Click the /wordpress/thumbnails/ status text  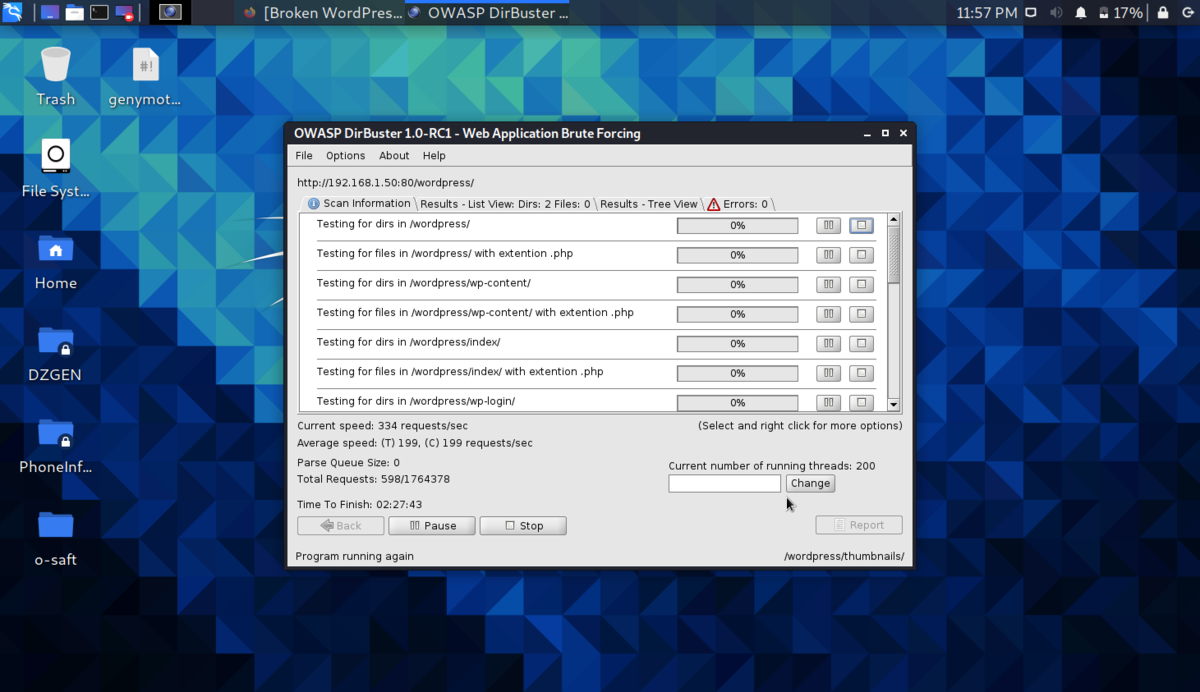point(844,556)
